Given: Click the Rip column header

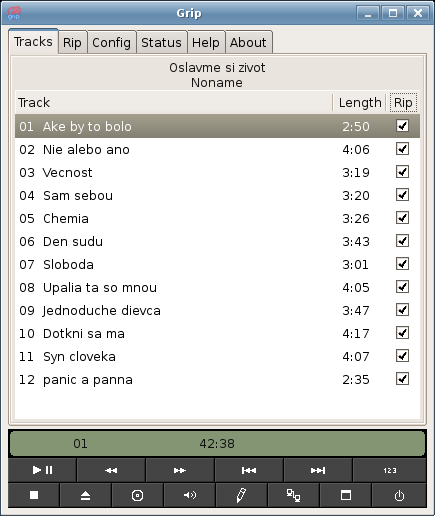Looking at the screenshot, I should [403, 103].
